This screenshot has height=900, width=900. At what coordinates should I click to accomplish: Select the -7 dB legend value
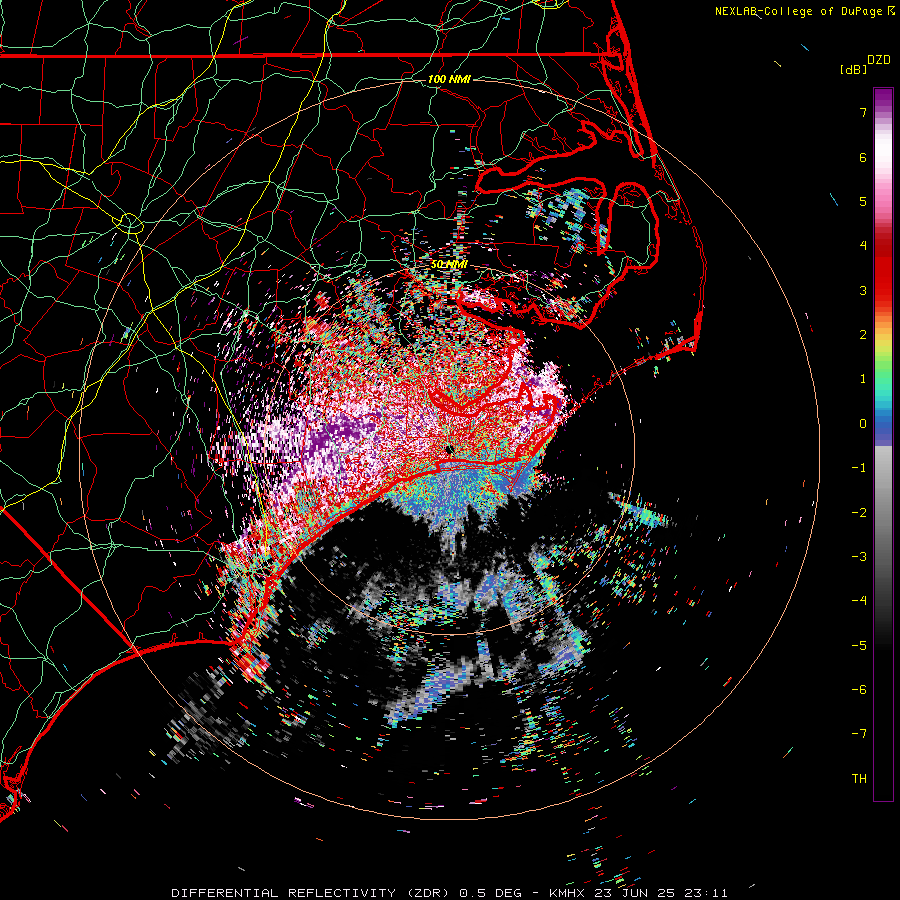point(859,734)
